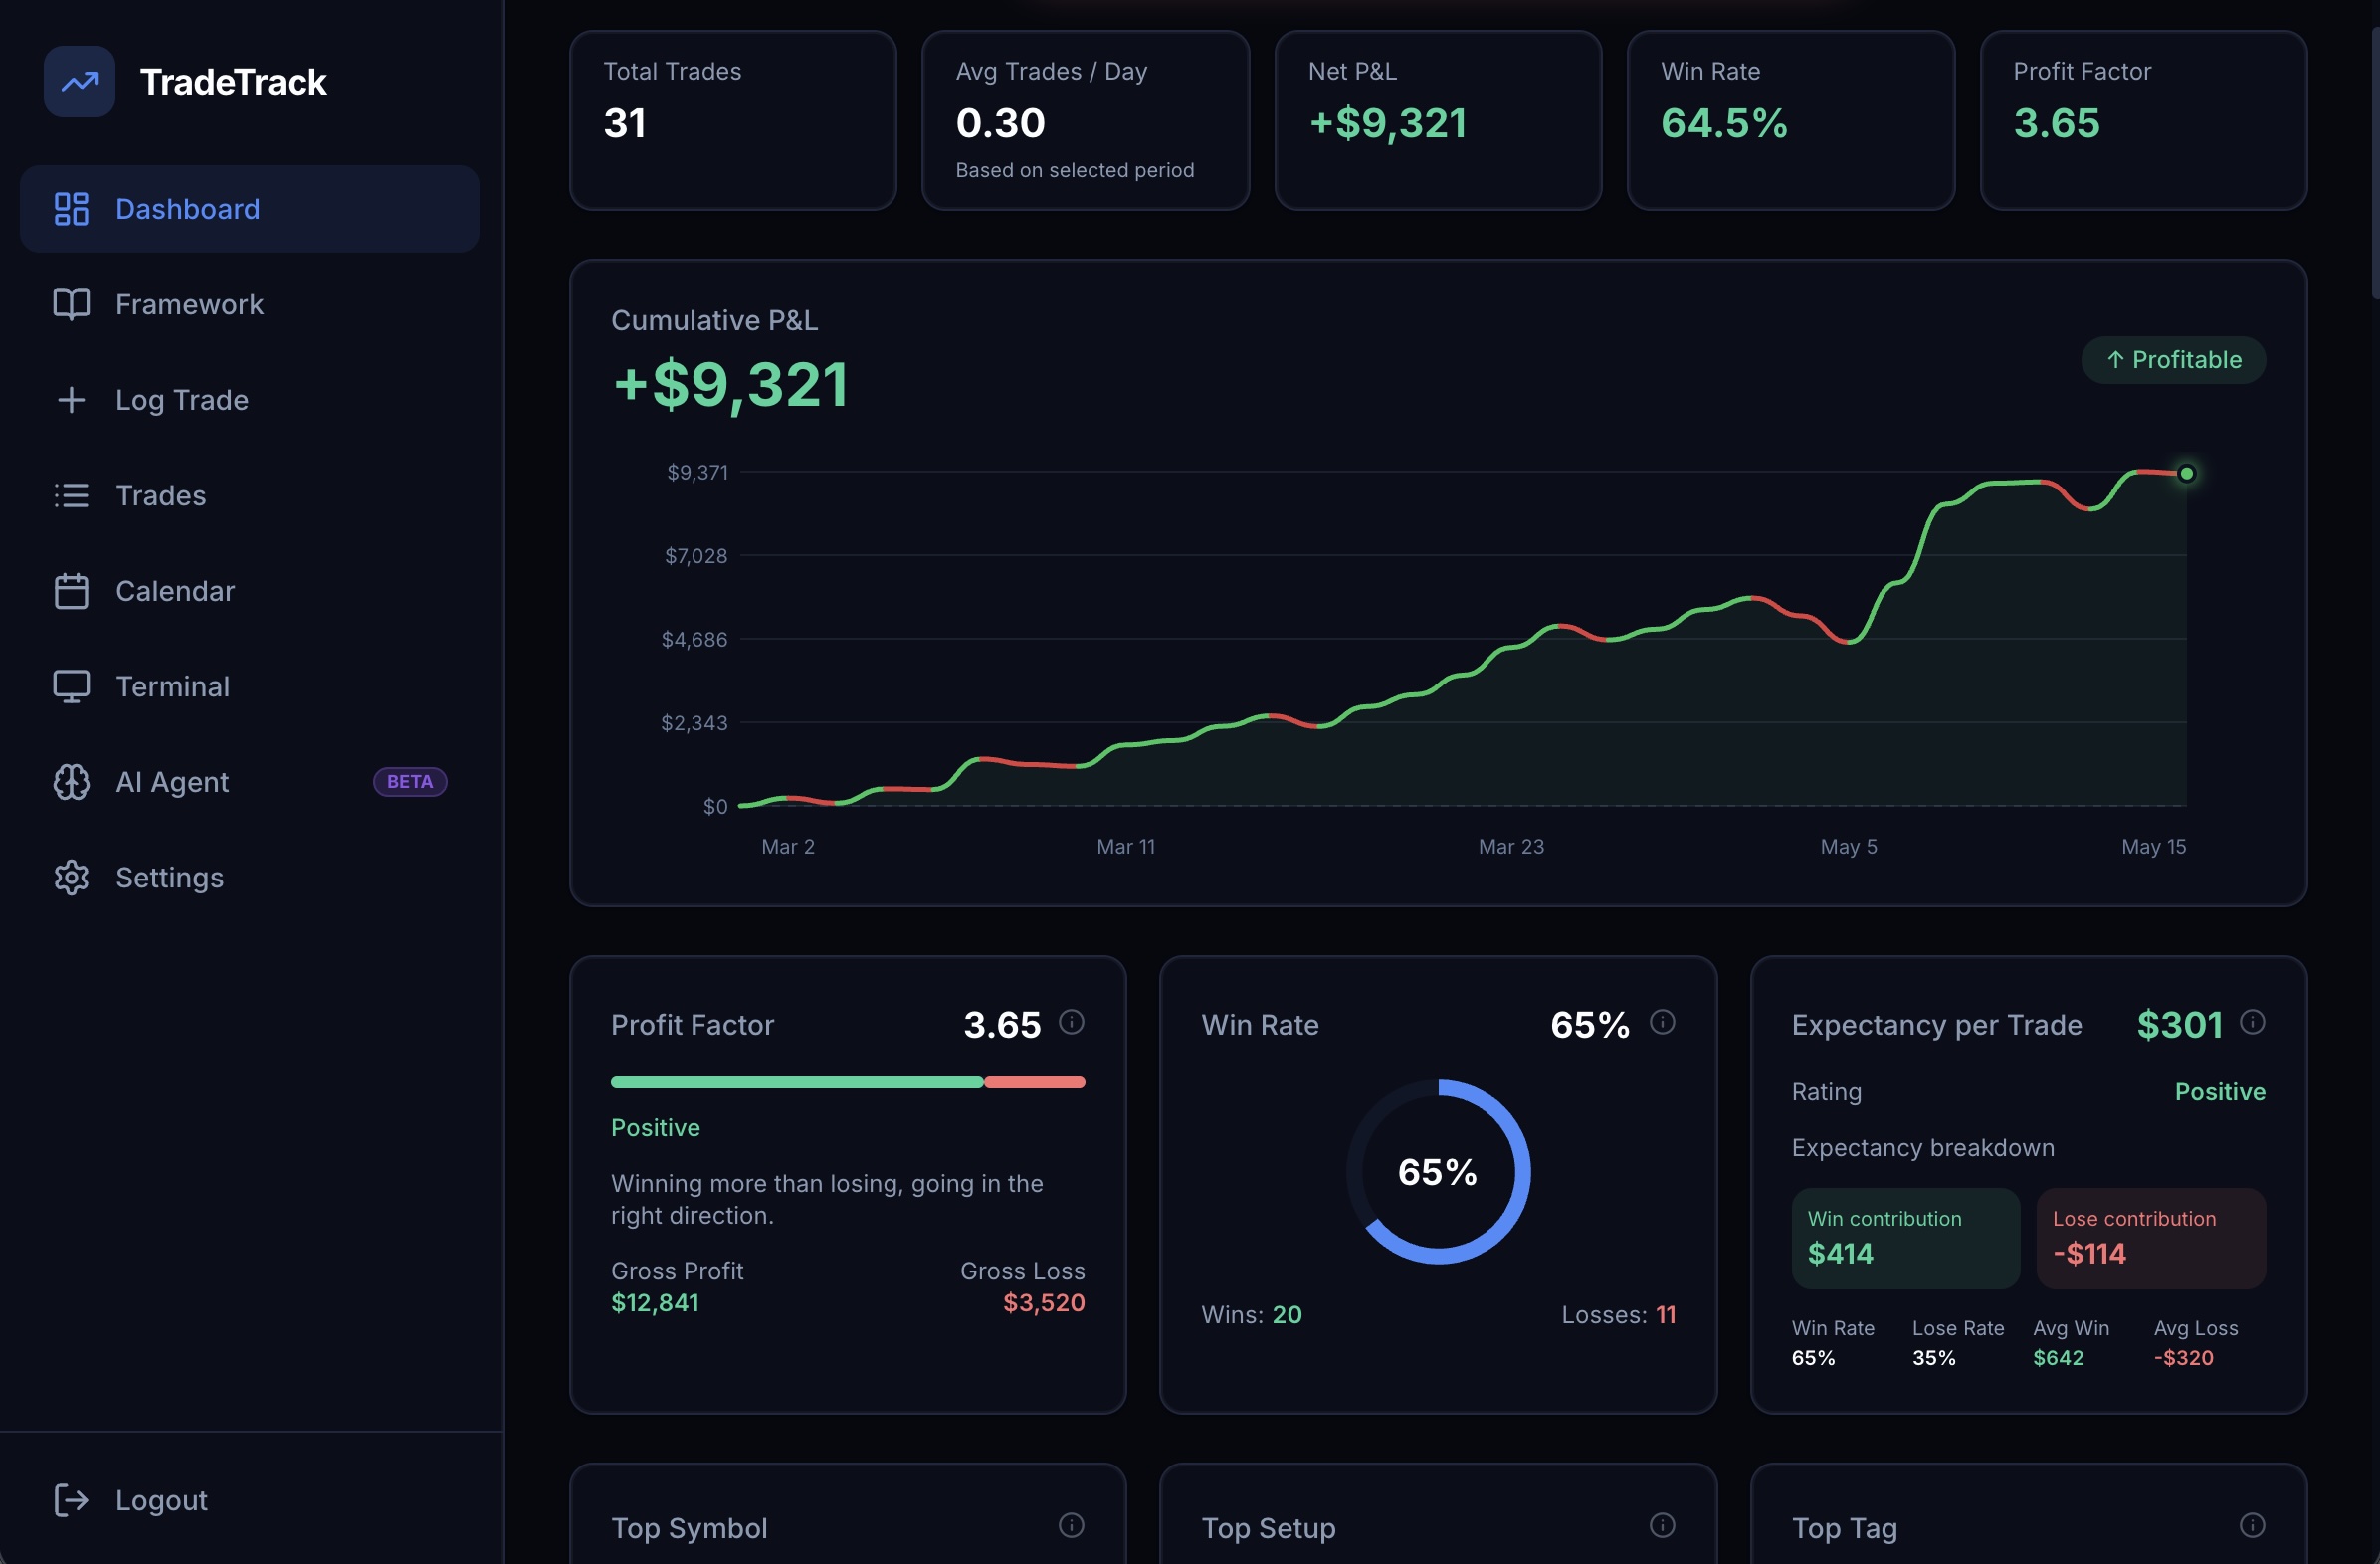Click the Lose contribution -$114 box

[2151, 1238]
